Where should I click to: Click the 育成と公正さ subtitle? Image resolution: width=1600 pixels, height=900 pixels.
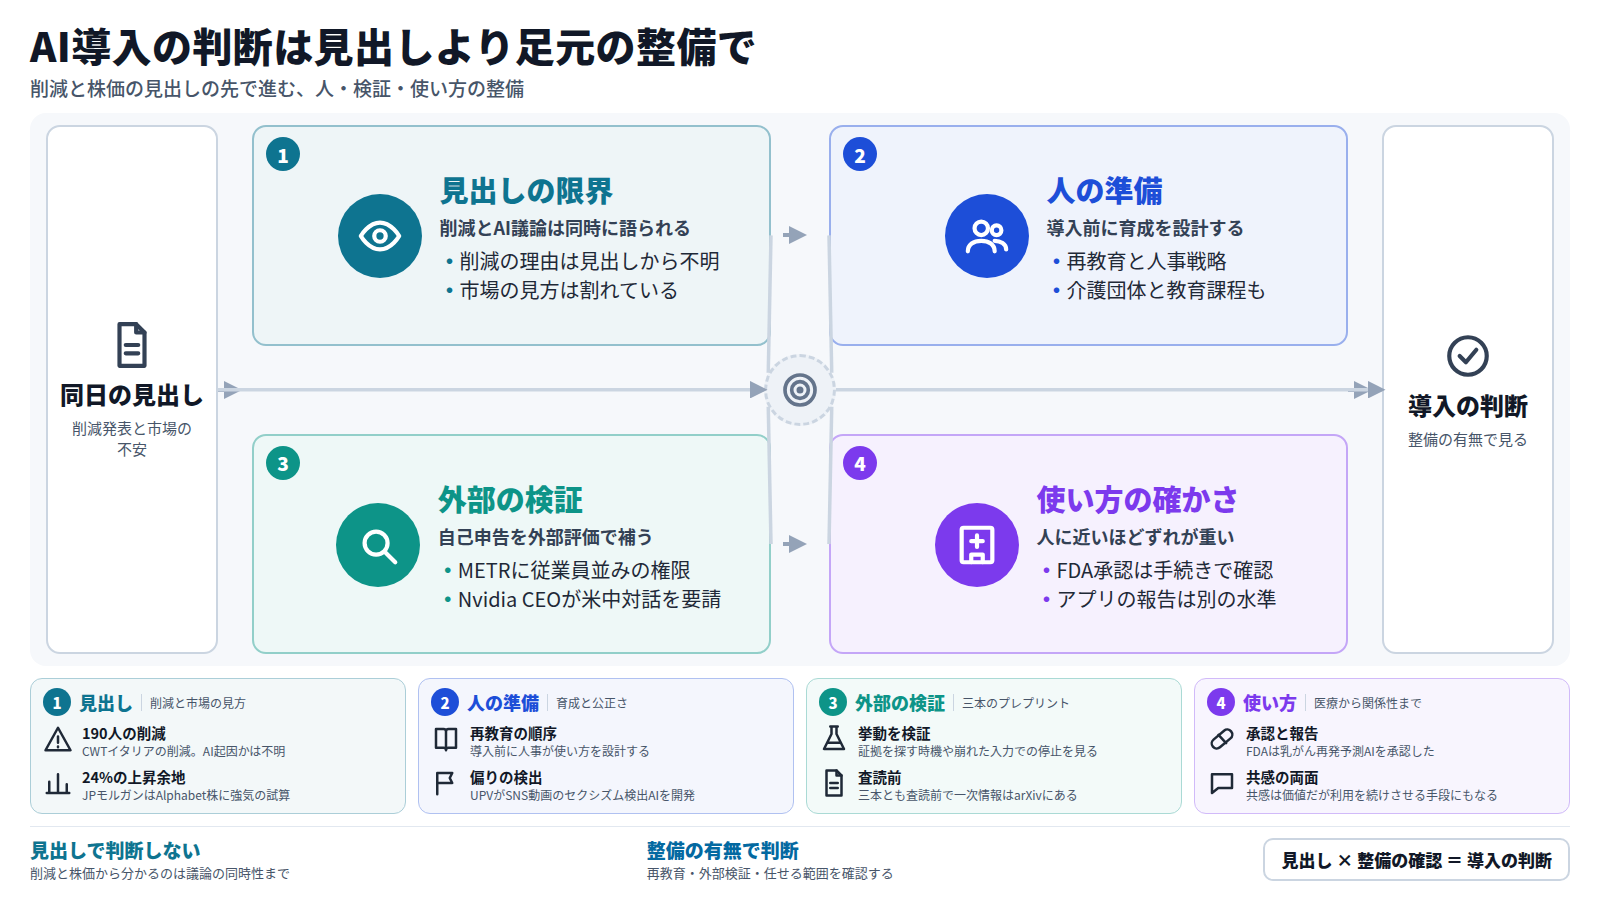point(592,703)
